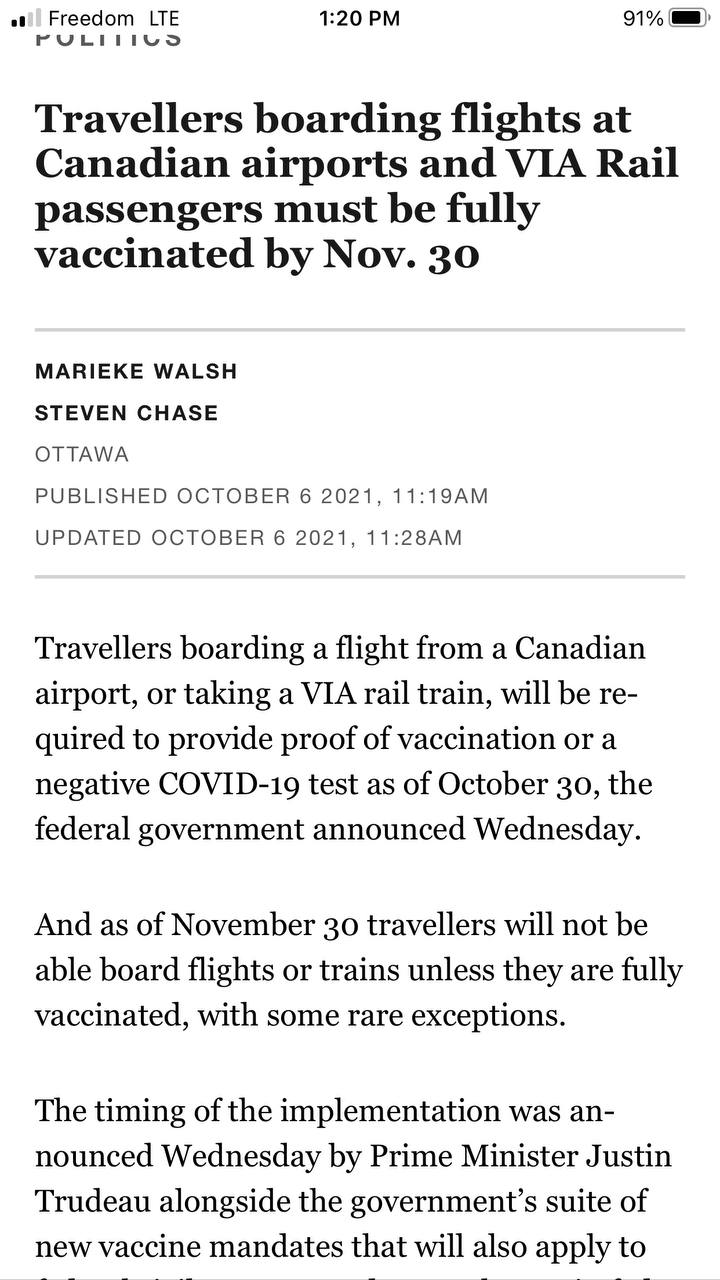Tap the paragraph mentioning Prime Minister Justin Trudeau

[354, 1180]
